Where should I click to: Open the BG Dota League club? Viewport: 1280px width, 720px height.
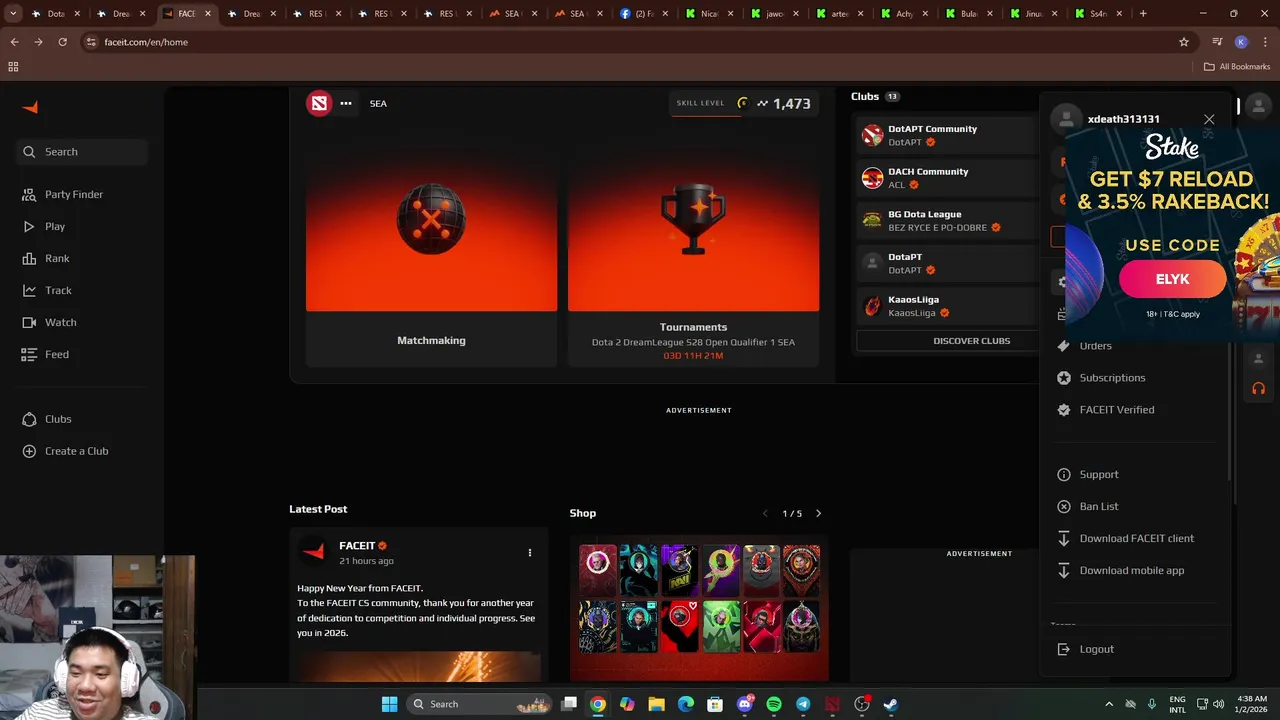[x=945, y=220]
